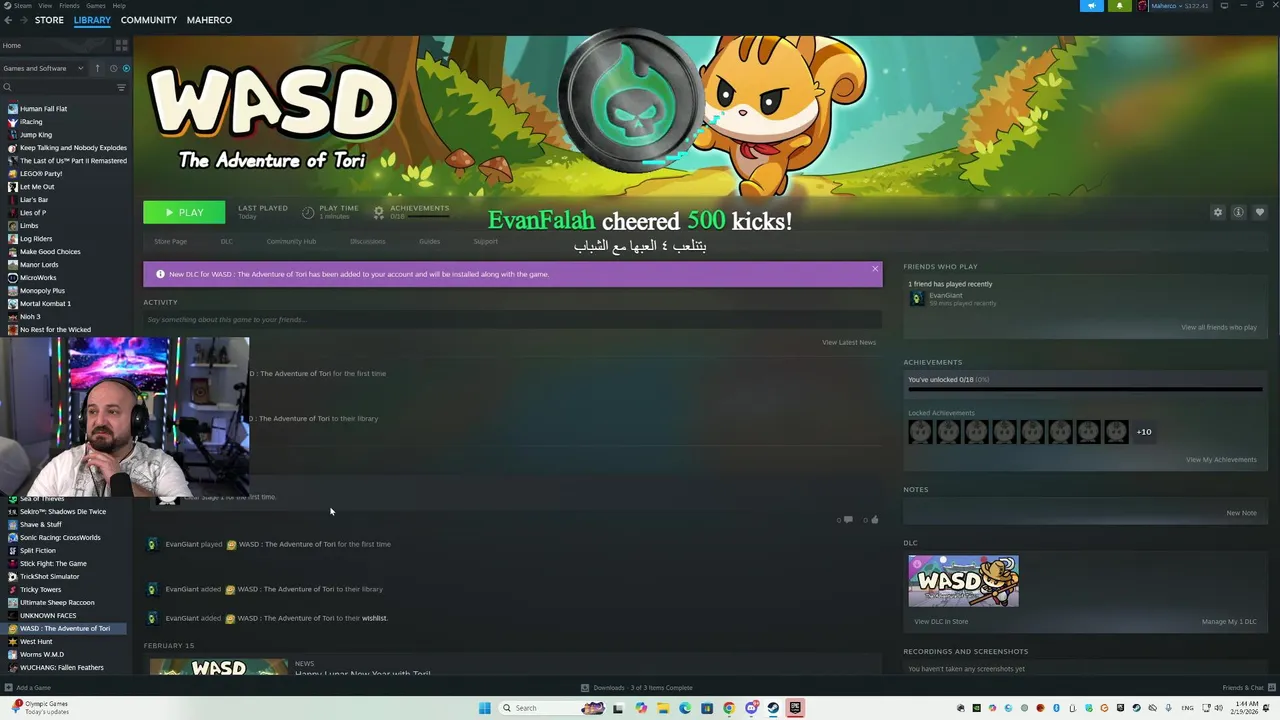The height and width of the screenshot is (720, 1280).
Task: Switch to Big Picture mode icon
Action: coord(1224,6)
